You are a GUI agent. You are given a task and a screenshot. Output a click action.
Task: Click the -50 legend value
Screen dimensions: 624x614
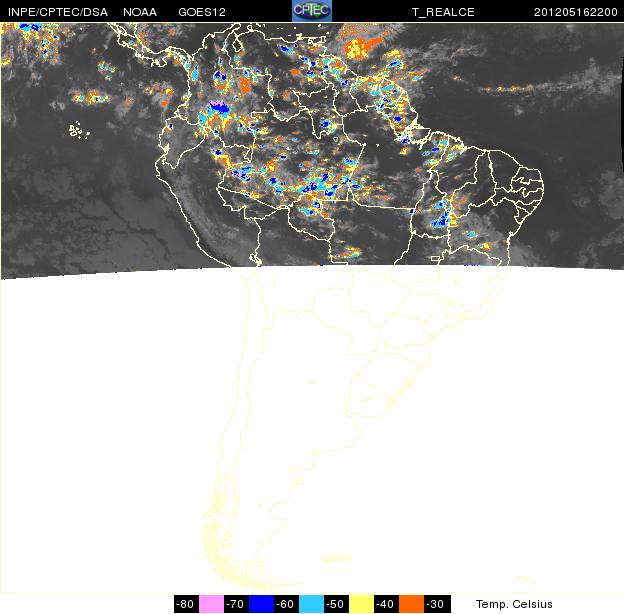(336, 604)
